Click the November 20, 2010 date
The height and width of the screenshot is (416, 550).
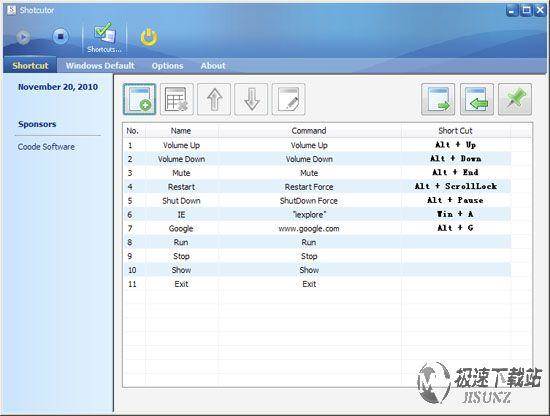point(58,87)
